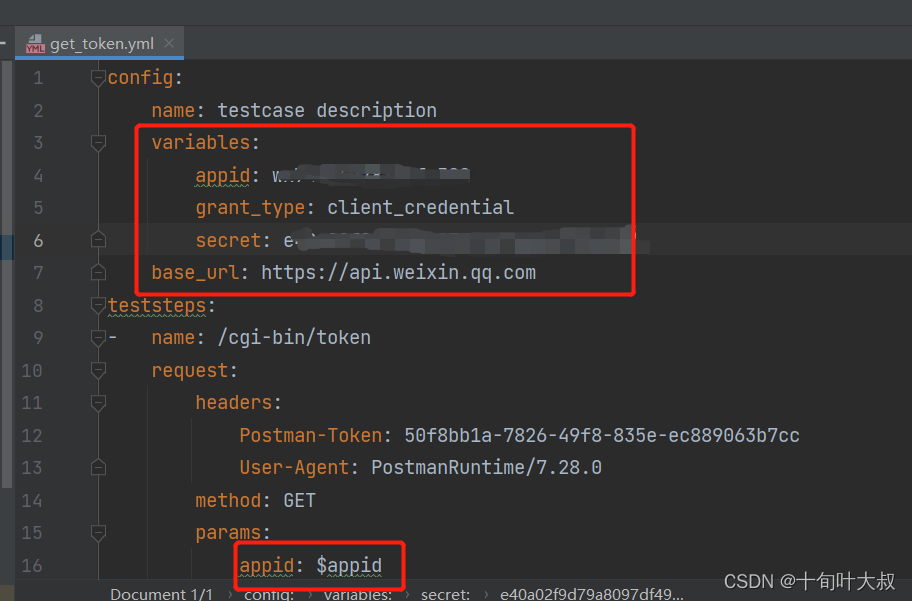Fold the teststep item on line 9
Viewport: 912px width, 601px height.
98,337
